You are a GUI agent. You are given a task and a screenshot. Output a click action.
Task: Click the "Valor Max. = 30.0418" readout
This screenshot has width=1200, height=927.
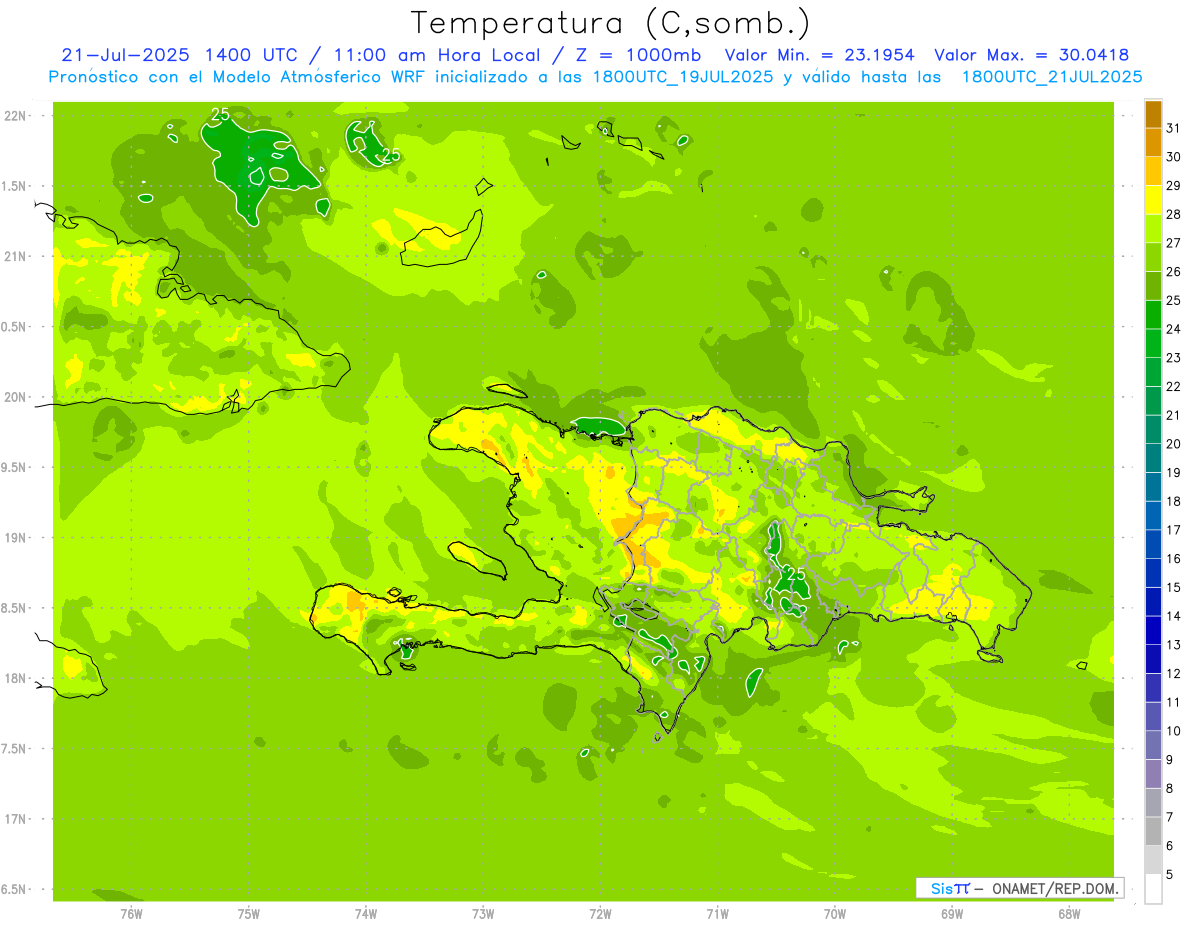coord(1031,55)
